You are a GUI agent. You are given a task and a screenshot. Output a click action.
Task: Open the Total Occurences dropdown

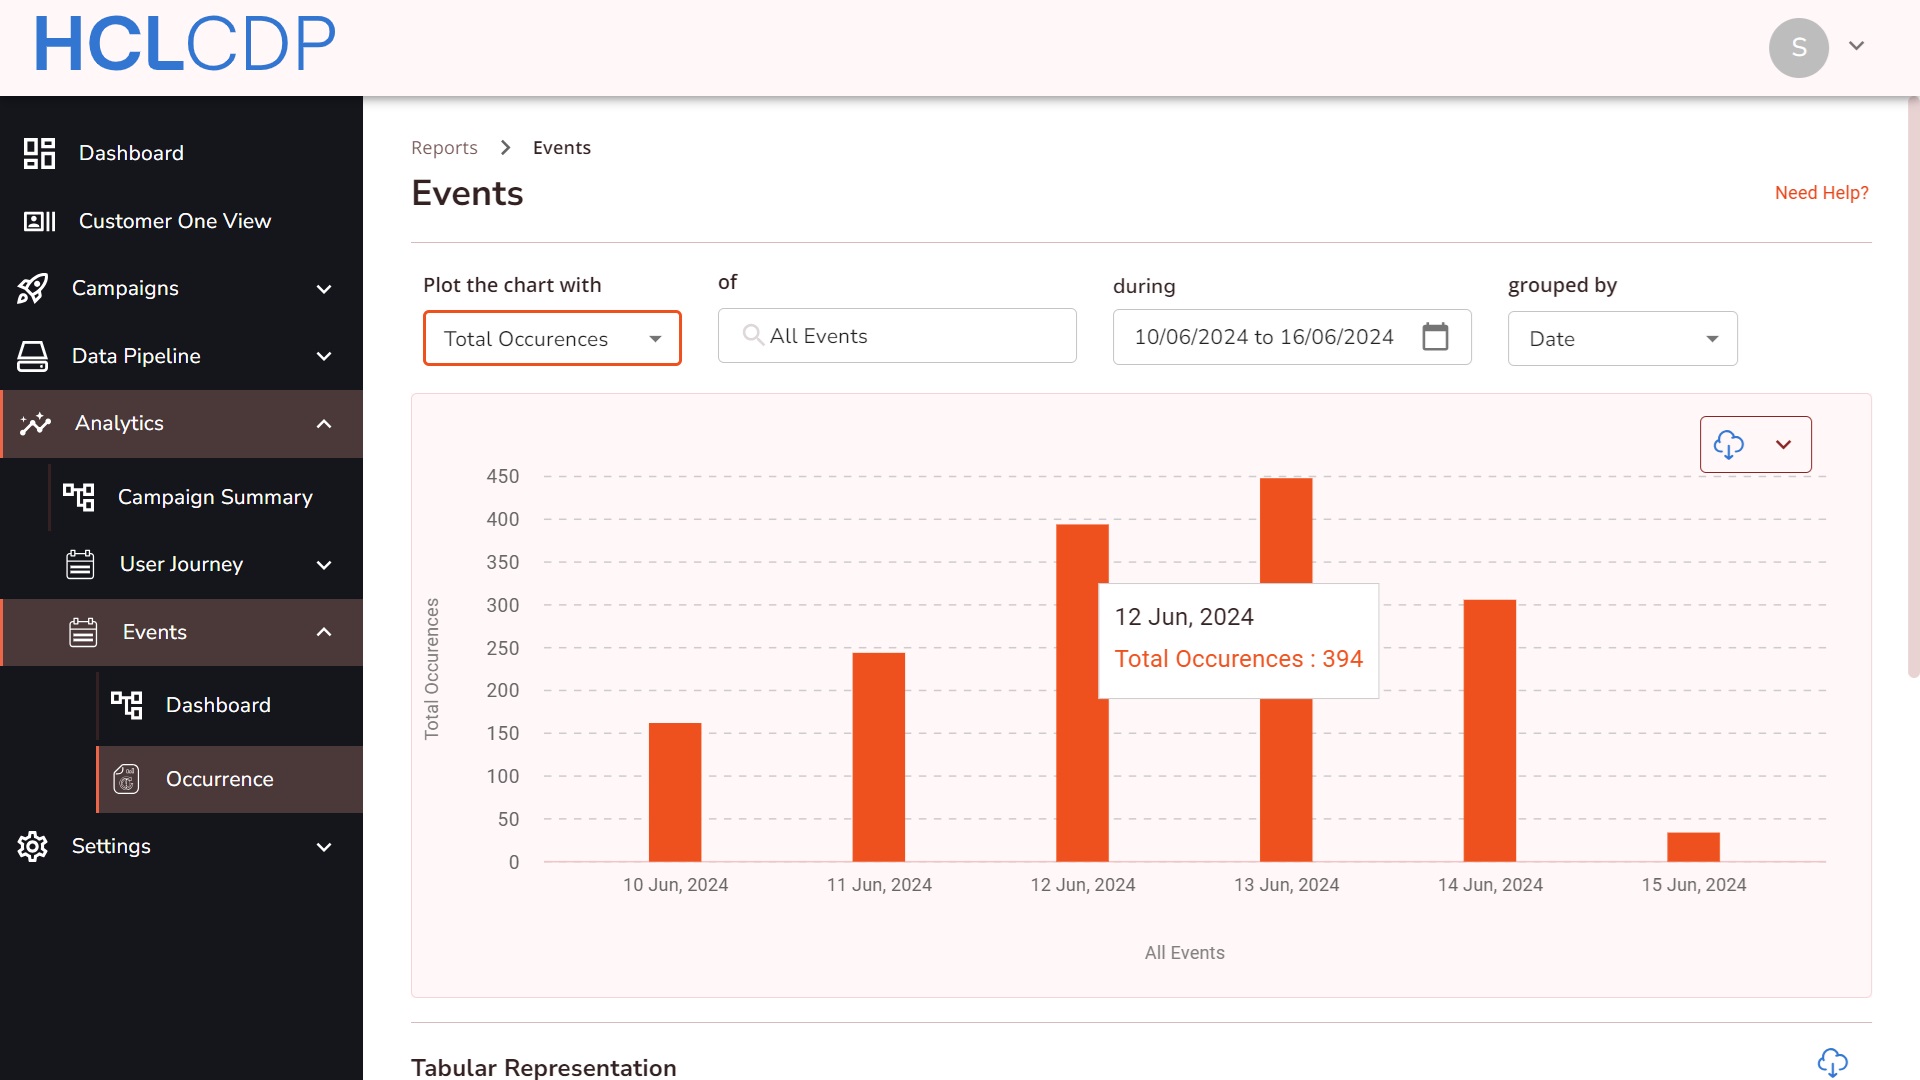click(x=552, y=338)
